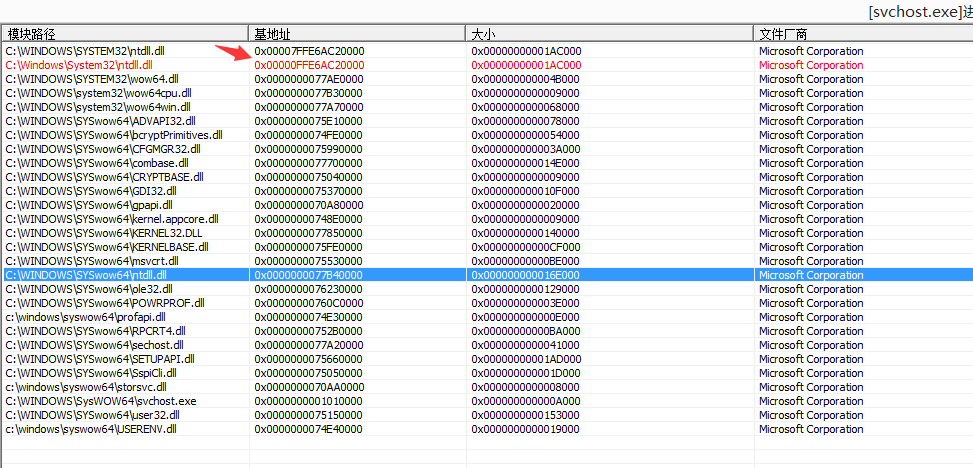Sort by the 模块路径 column header
This screenshot has width=973, height=468.
pos(125,34)
